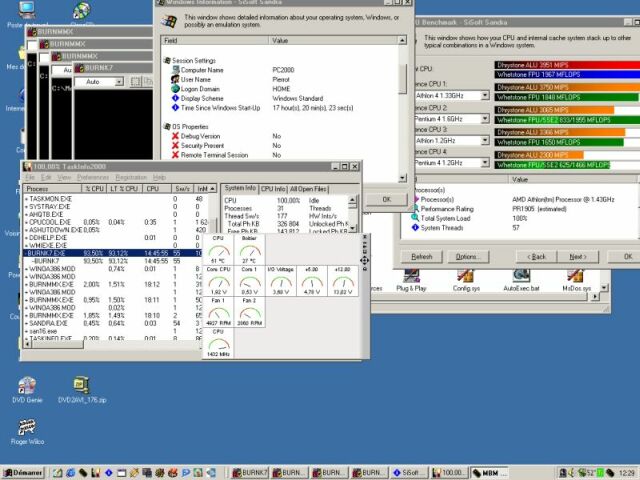Open the Reference CPU 1 Athlon 4 1.33GHz dropdown
Viewport: 640px width, 480px height.
[x=485, y=95]
